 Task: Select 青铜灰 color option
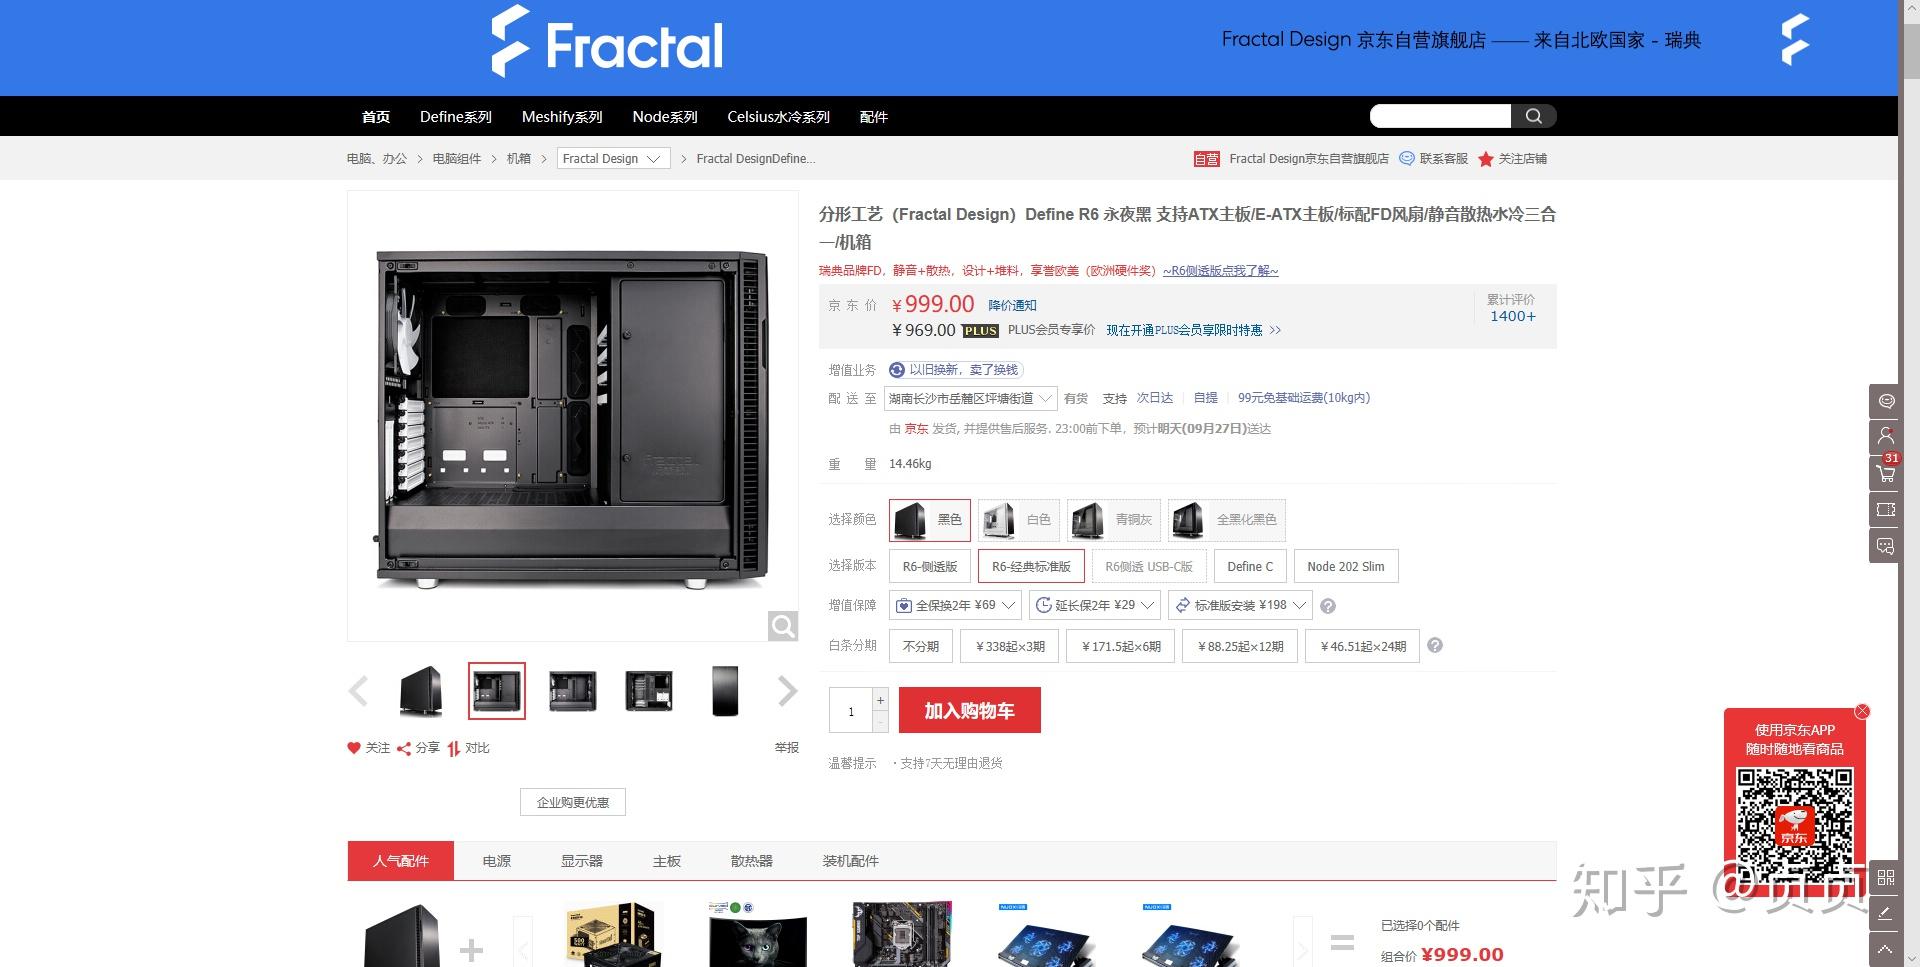click(1113, 520)
